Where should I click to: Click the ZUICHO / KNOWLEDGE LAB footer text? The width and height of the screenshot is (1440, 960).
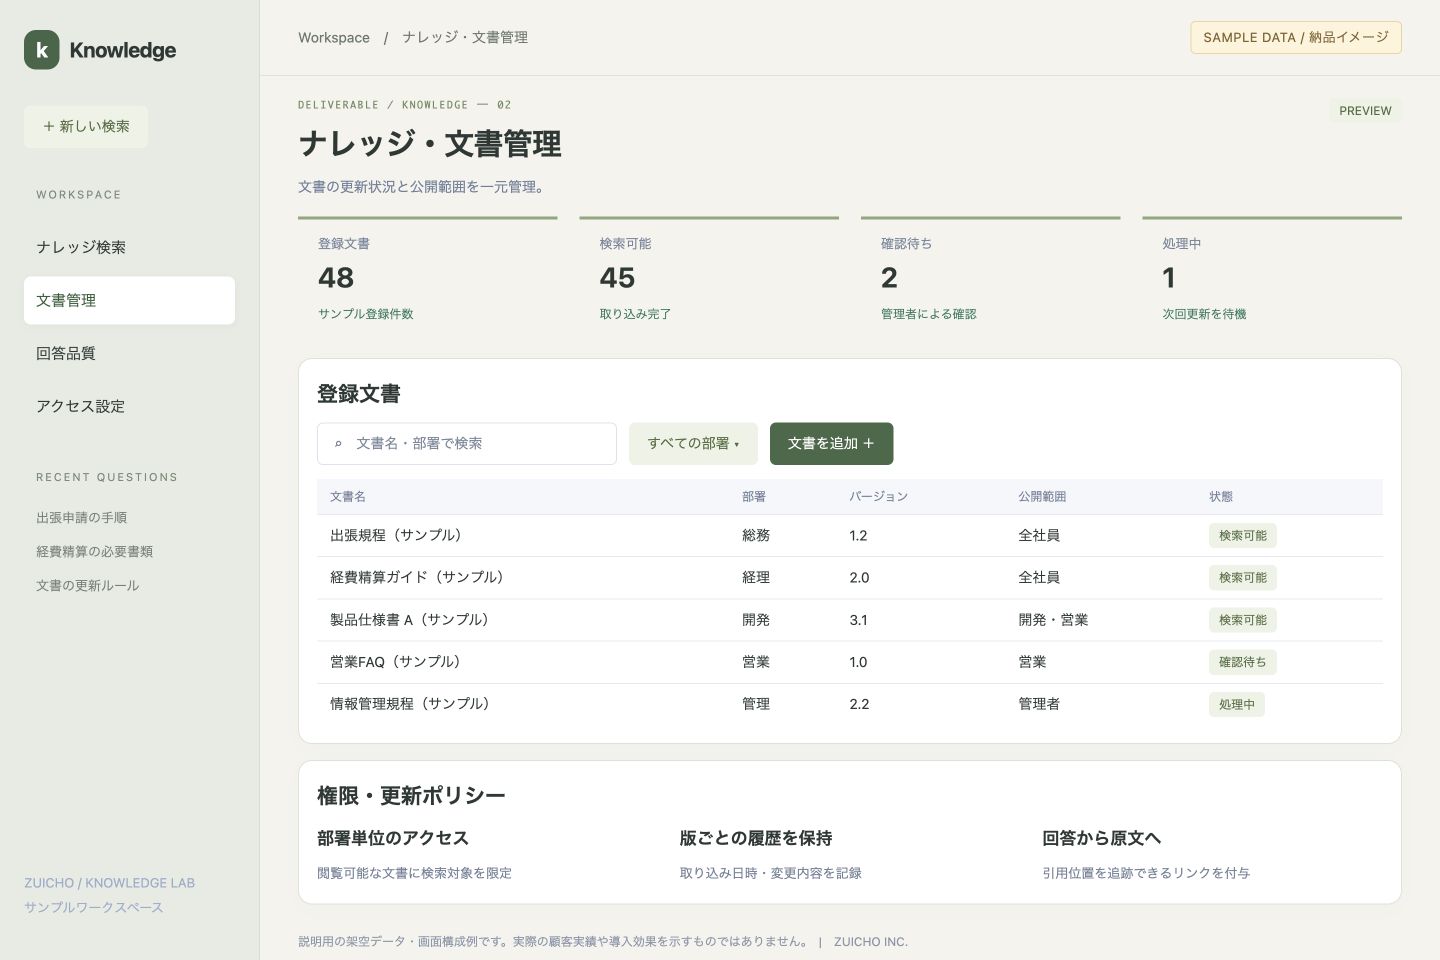point(109,883)
